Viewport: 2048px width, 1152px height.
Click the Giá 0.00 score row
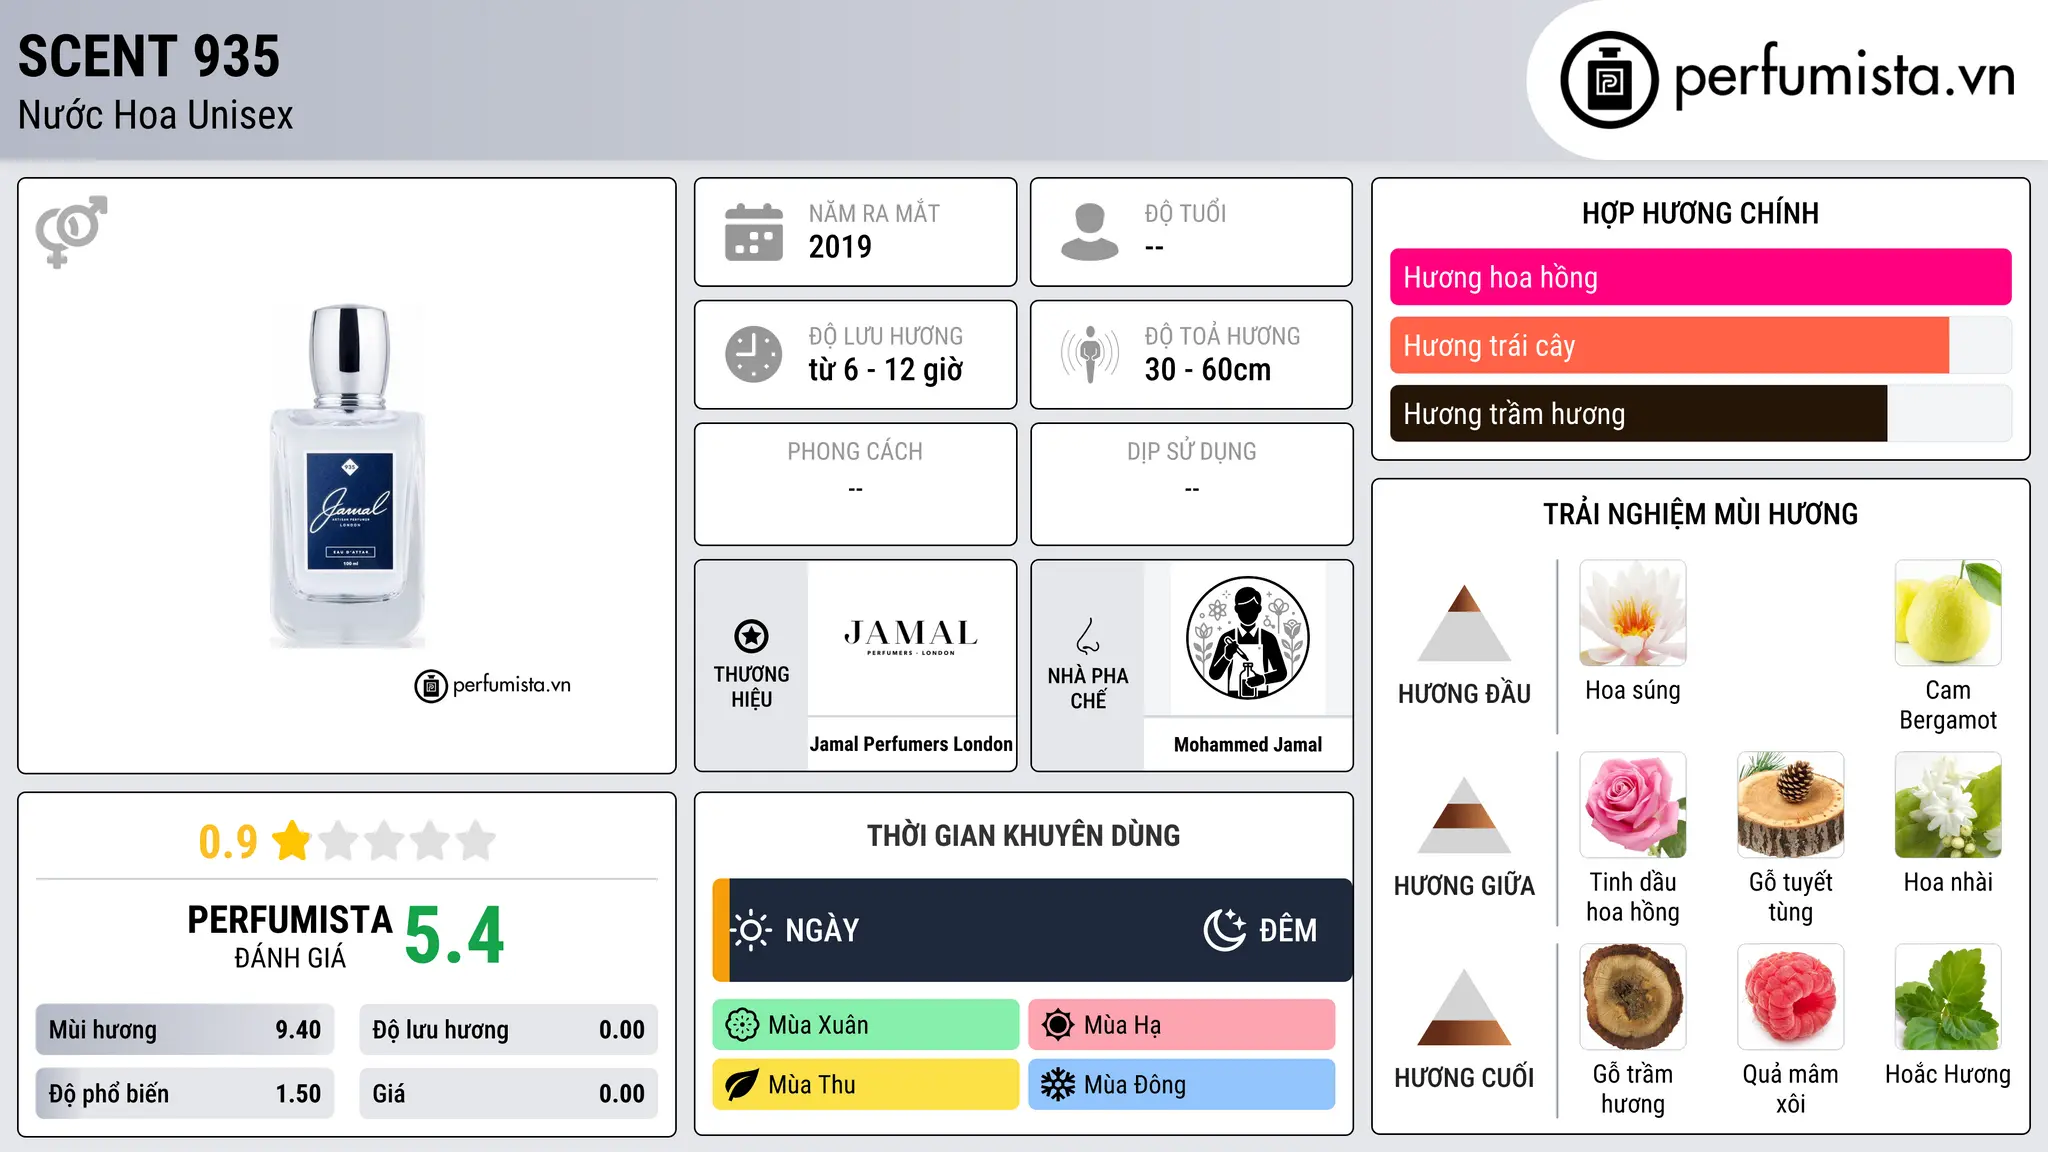point(508,1093)
